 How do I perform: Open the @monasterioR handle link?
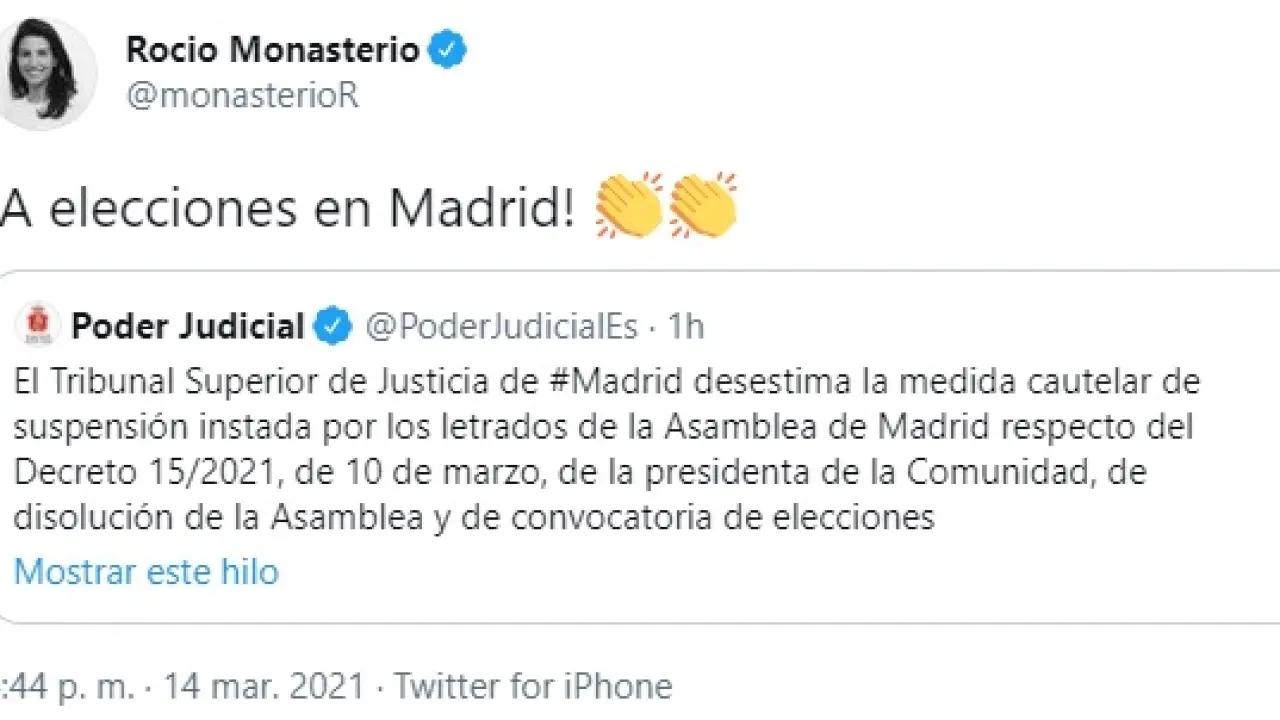[x=241, y=96]
